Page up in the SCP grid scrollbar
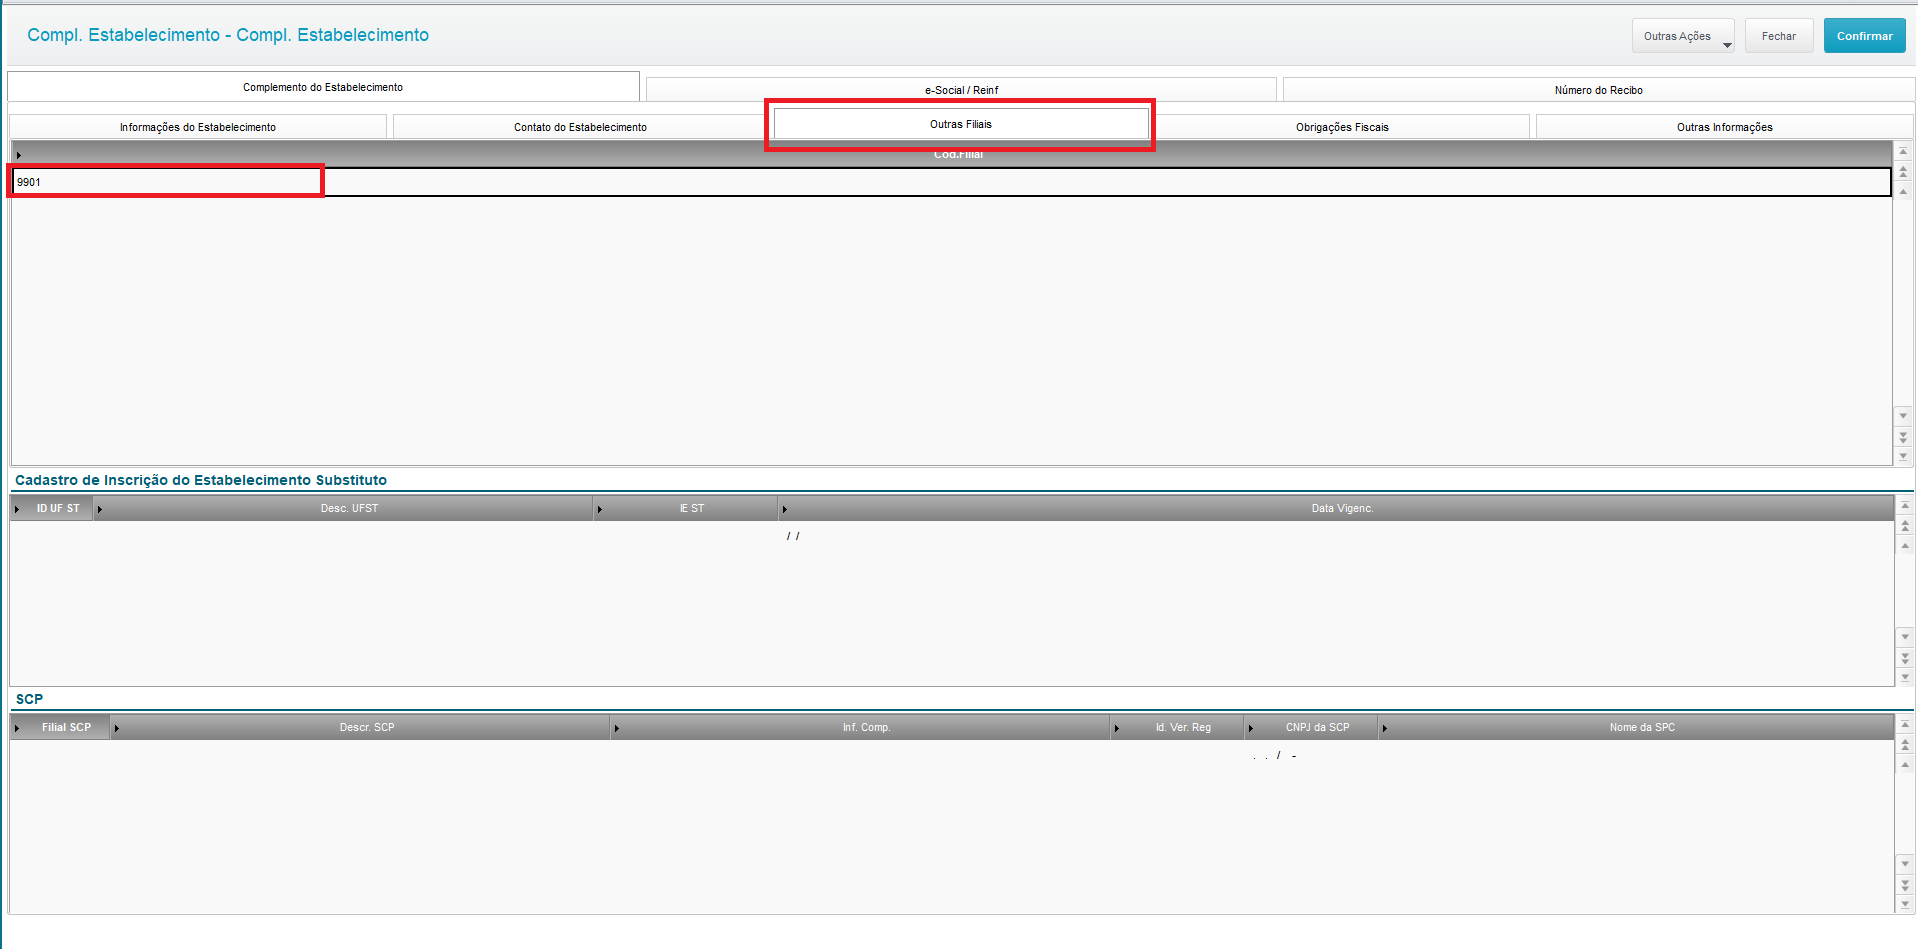Viewport: 1918px width, 949px height. 1905,745
